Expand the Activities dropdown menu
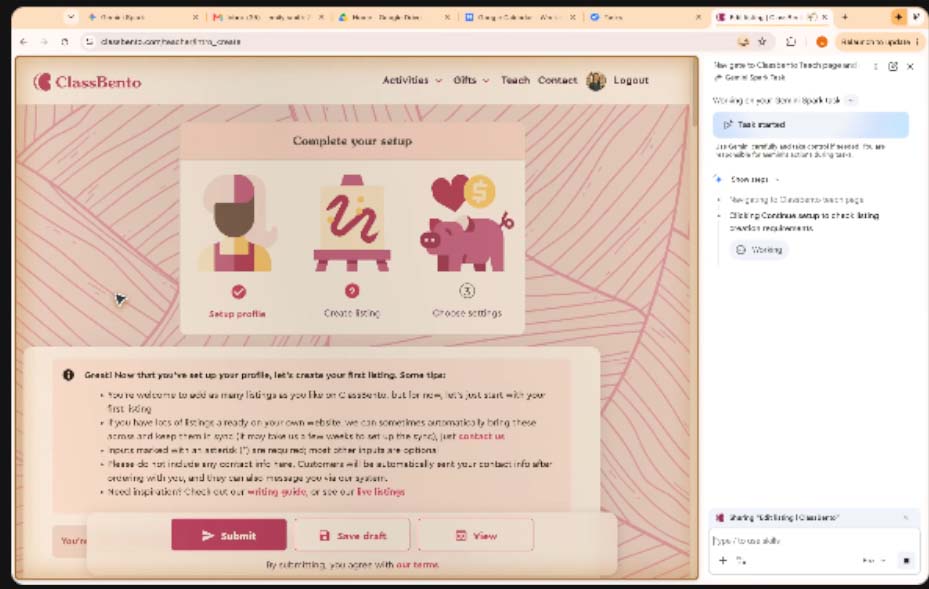The height and width of the screenshot is (589, 929). point(412,80)
